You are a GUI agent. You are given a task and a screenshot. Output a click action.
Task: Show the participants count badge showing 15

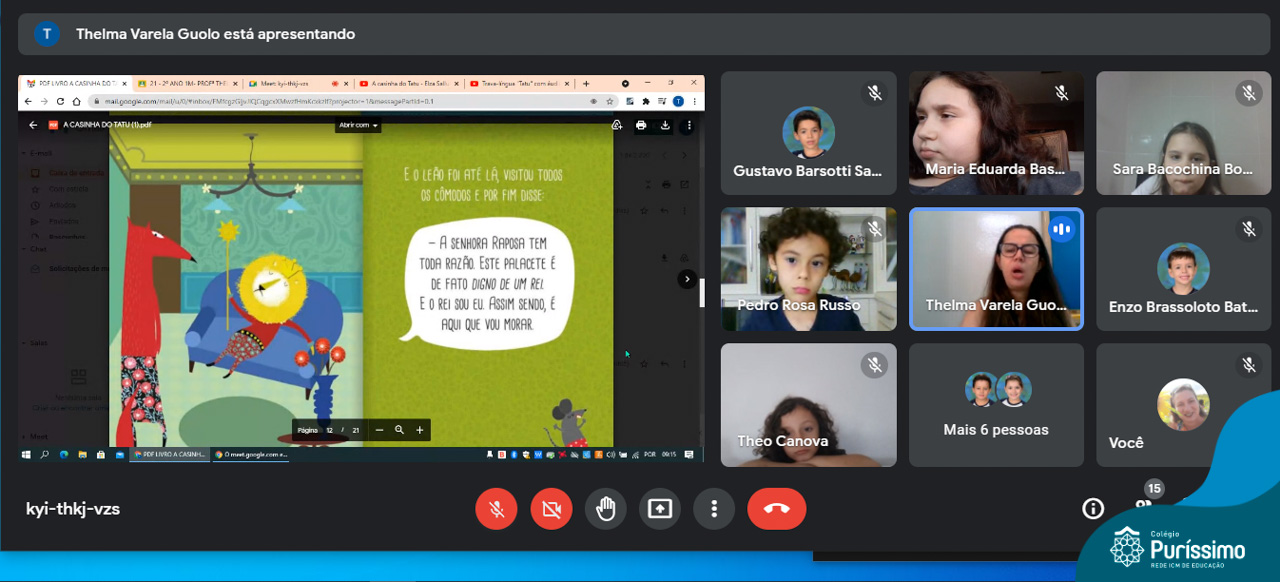point(1154,489)
